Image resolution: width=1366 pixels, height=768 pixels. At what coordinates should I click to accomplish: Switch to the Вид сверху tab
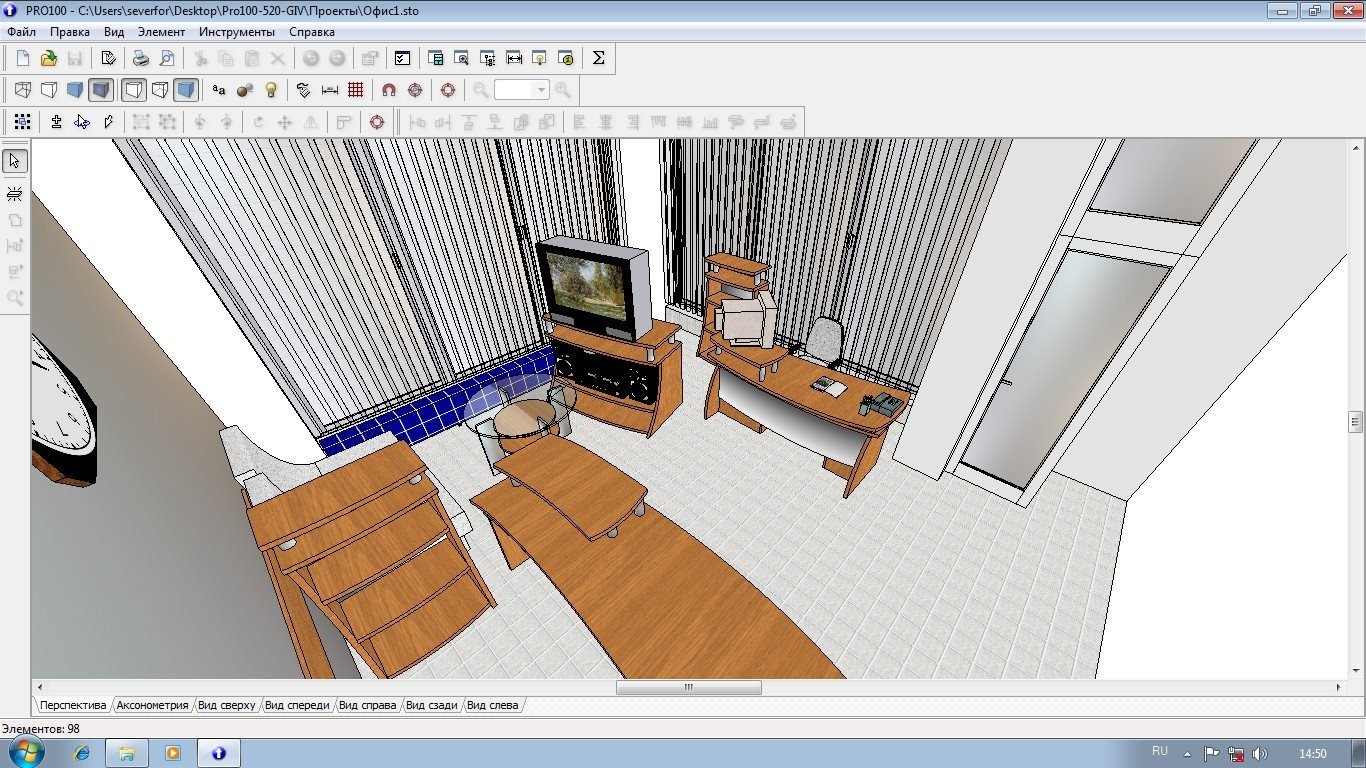(x=227, y=705)
